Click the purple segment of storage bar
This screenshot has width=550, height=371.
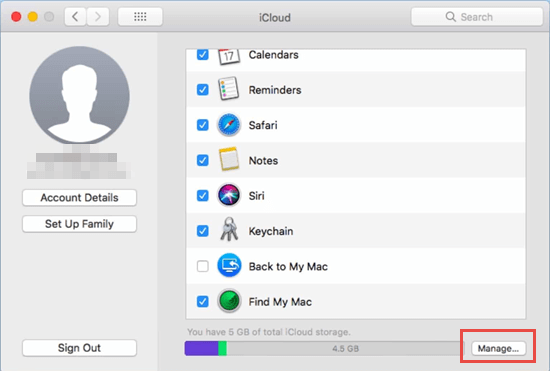tap(201, 349)
